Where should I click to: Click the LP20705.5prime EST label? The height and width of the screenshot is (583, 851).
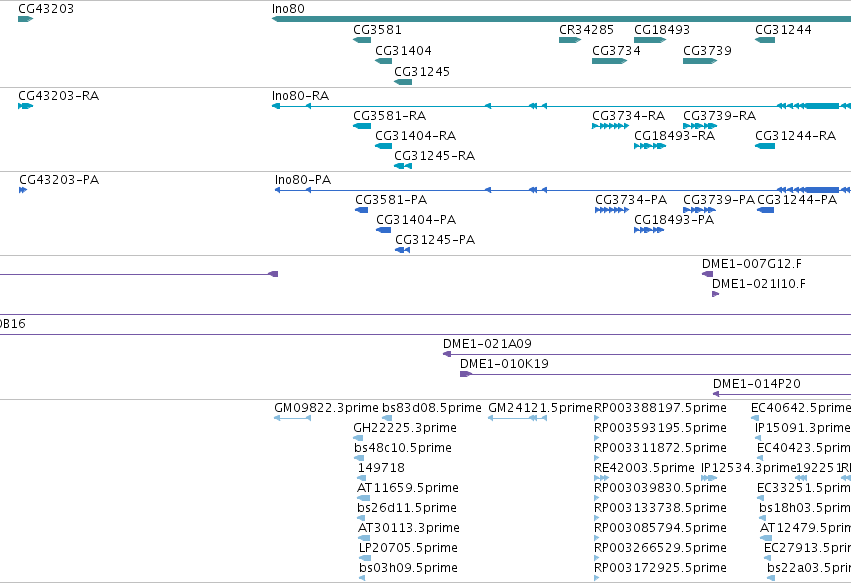408,548
